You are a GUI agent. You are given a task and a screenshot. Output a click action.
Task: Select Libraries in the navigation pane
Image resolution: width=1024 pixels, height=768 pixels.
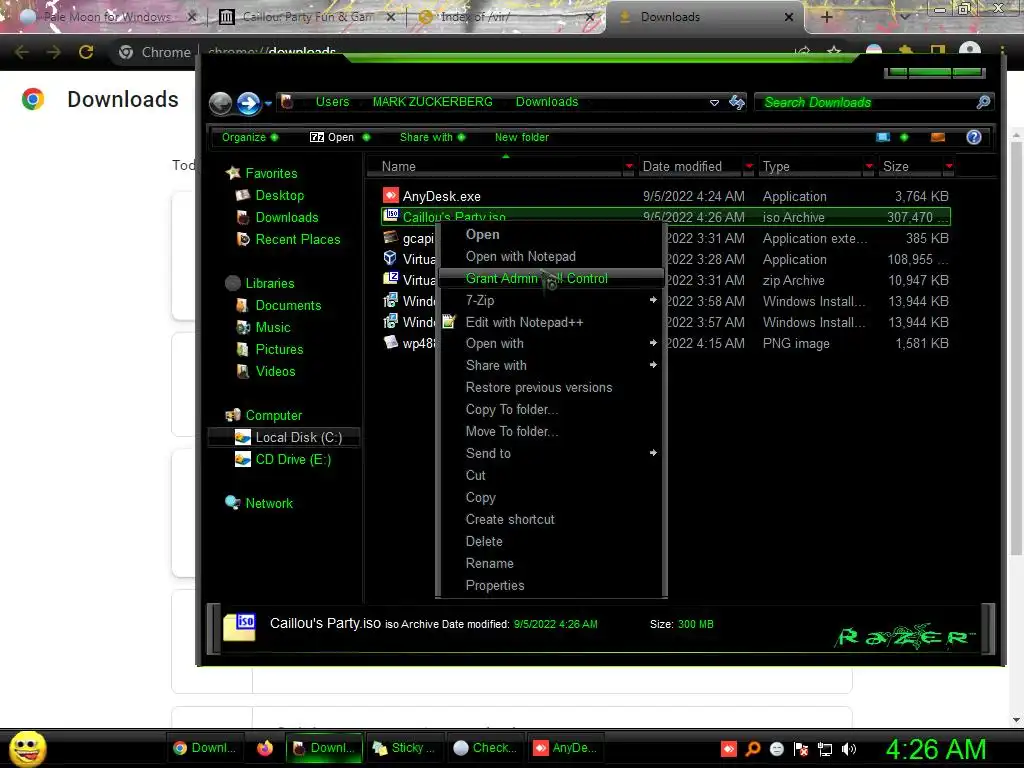click(270, 283)
